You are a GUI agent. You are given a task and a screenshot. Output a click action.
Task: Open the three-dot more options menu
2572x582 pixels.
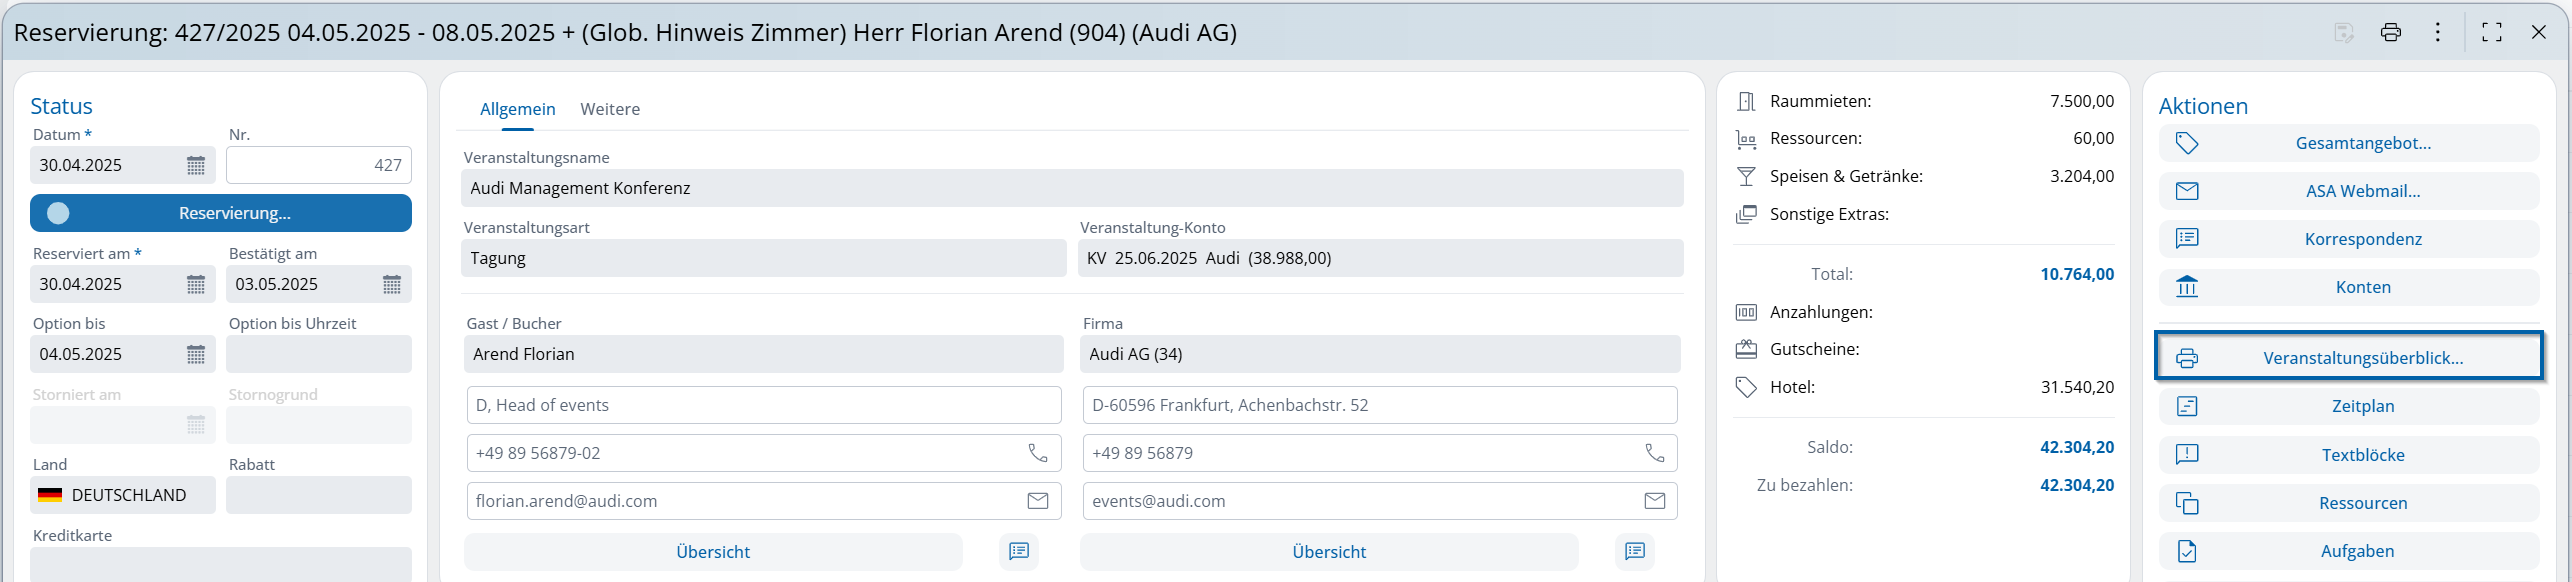pyautogui.click(x=2438, y=32)
